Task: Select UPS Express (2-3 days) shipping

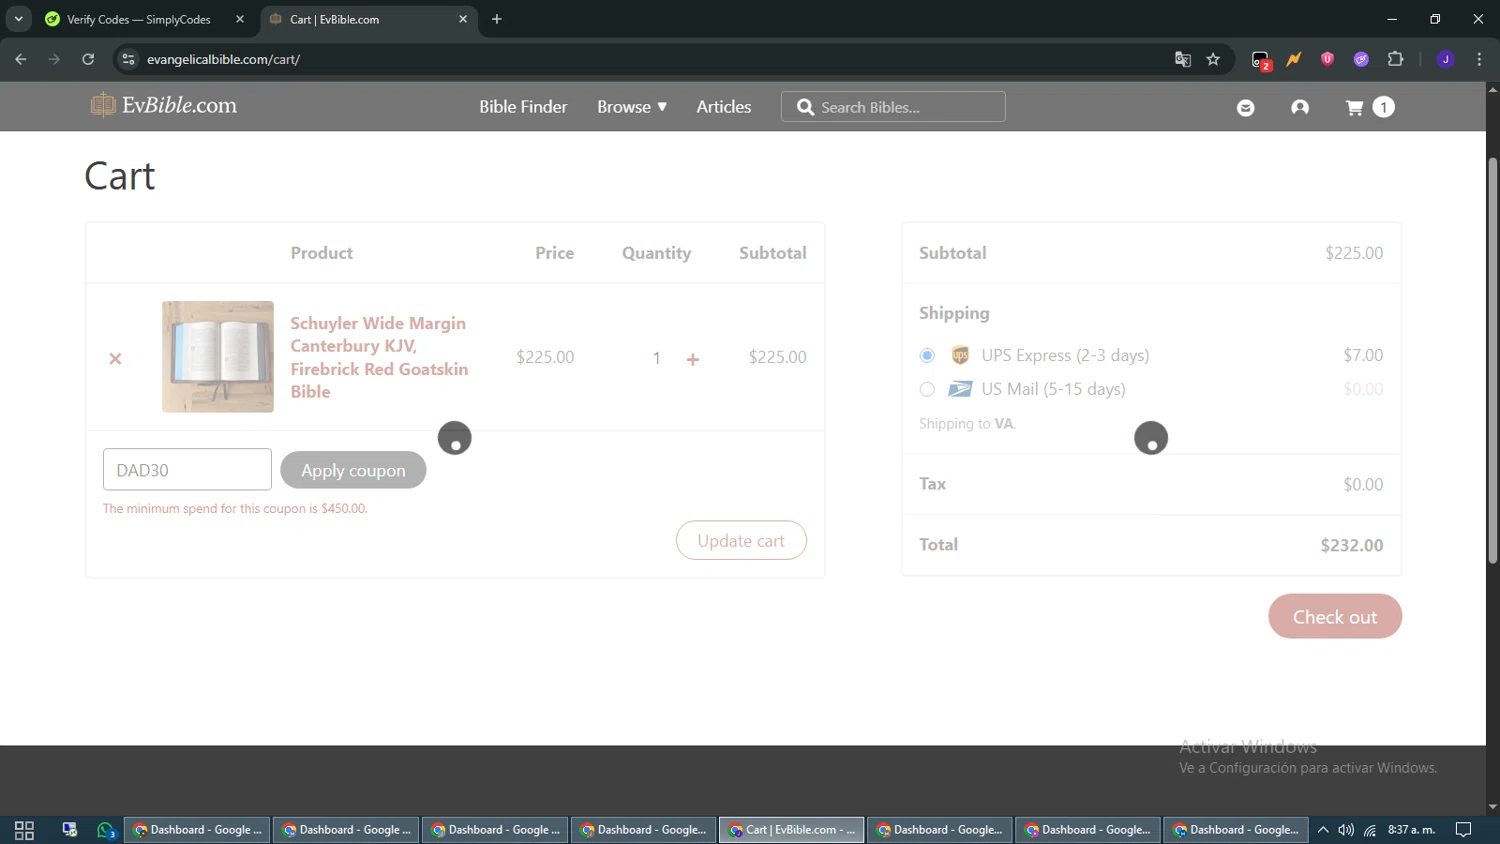Action: click(927, 355)
